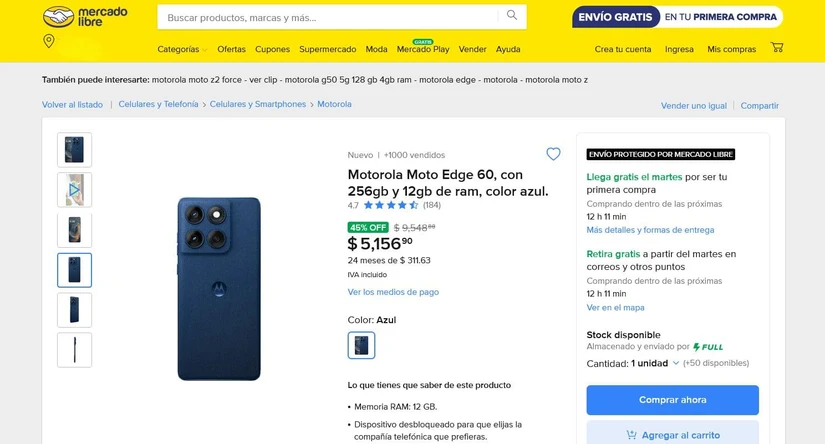This screenshot has height=444, width=825.
Task: Open Ver los medios de pago link
Action: [393, 292]
